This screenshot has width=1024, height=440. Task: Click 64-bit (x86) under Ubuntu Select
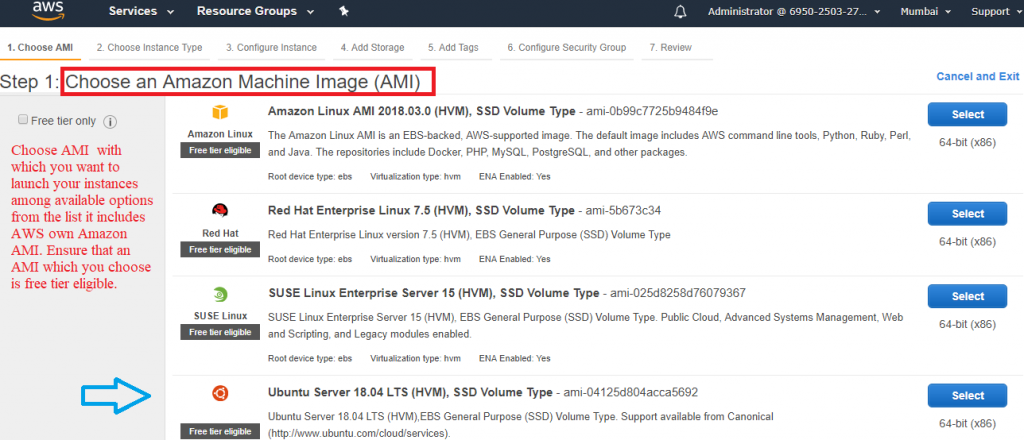(x=967, y=423)
